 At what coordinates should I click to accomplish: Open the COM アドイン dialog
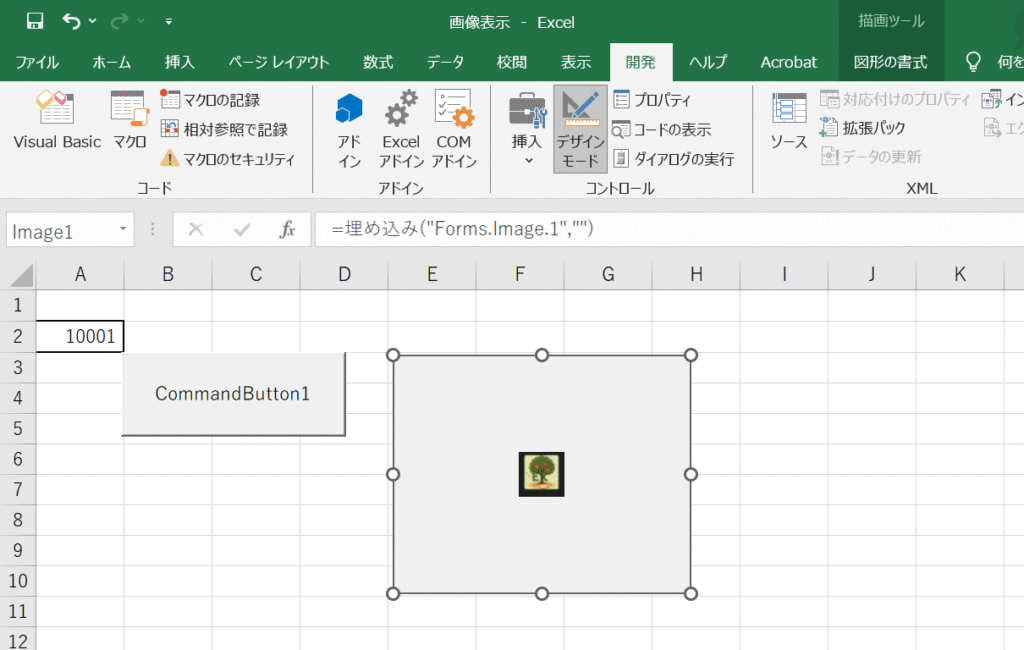[x=454, y=129]
